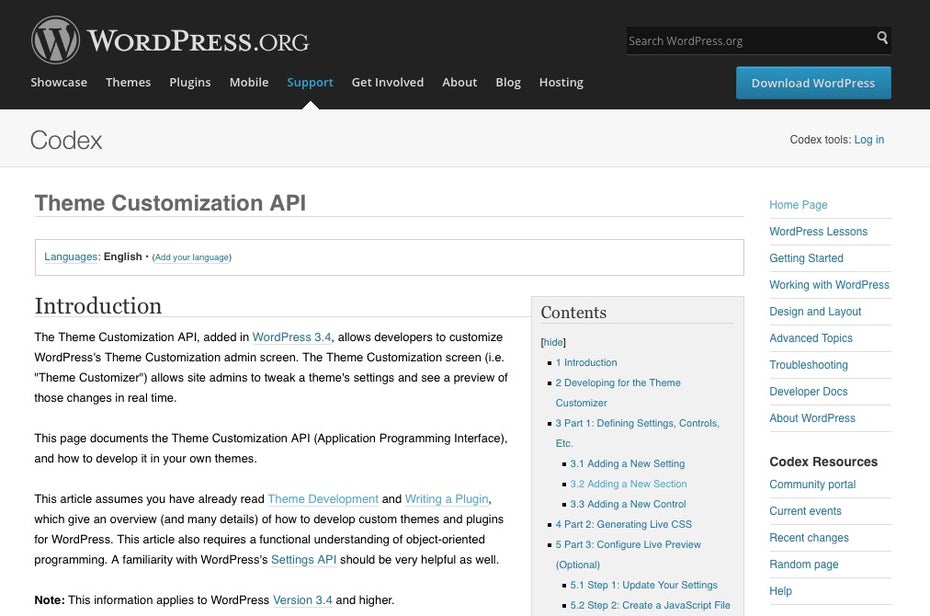Open the Plugins menu item
Screen dimensions: 930x616
click(x=190, y=82)
